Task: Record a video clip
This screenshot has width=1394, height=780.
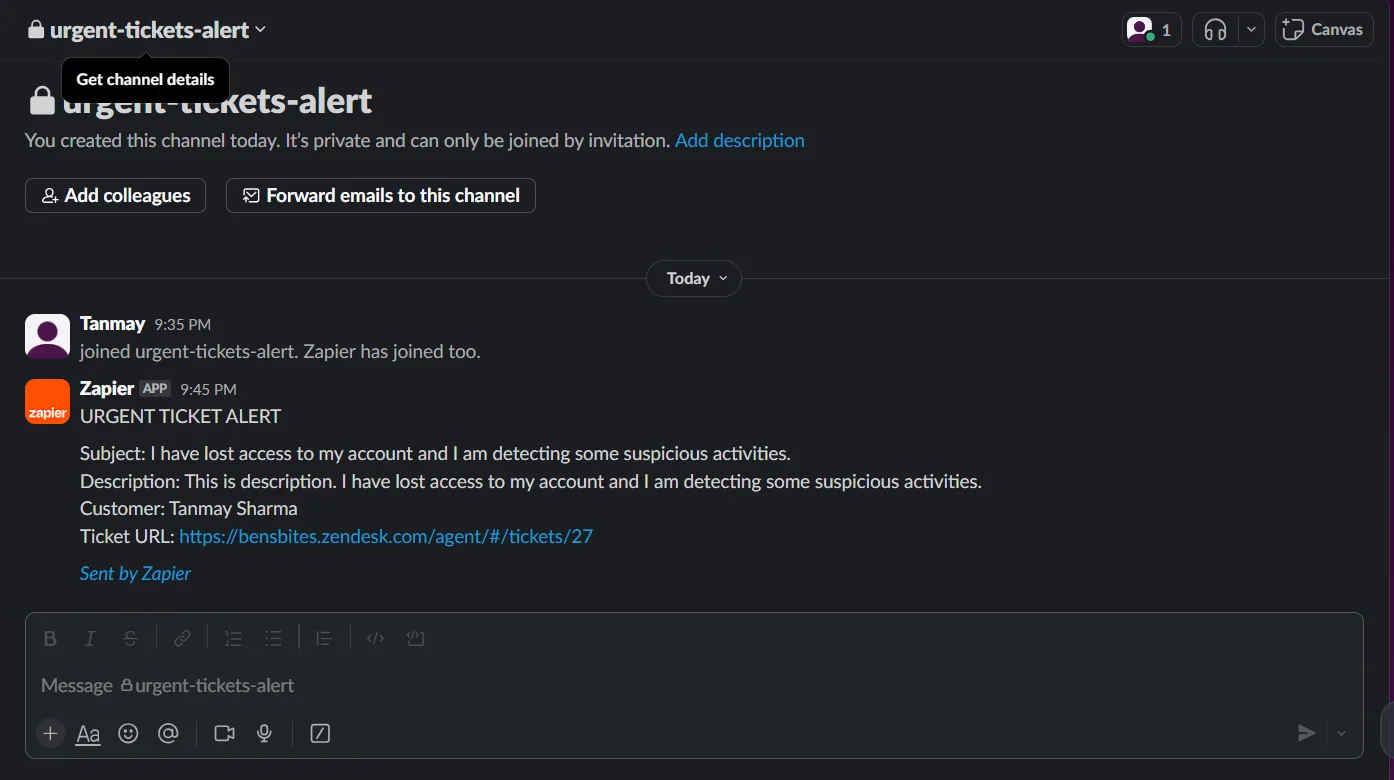Action: click(x=224, y=734)
